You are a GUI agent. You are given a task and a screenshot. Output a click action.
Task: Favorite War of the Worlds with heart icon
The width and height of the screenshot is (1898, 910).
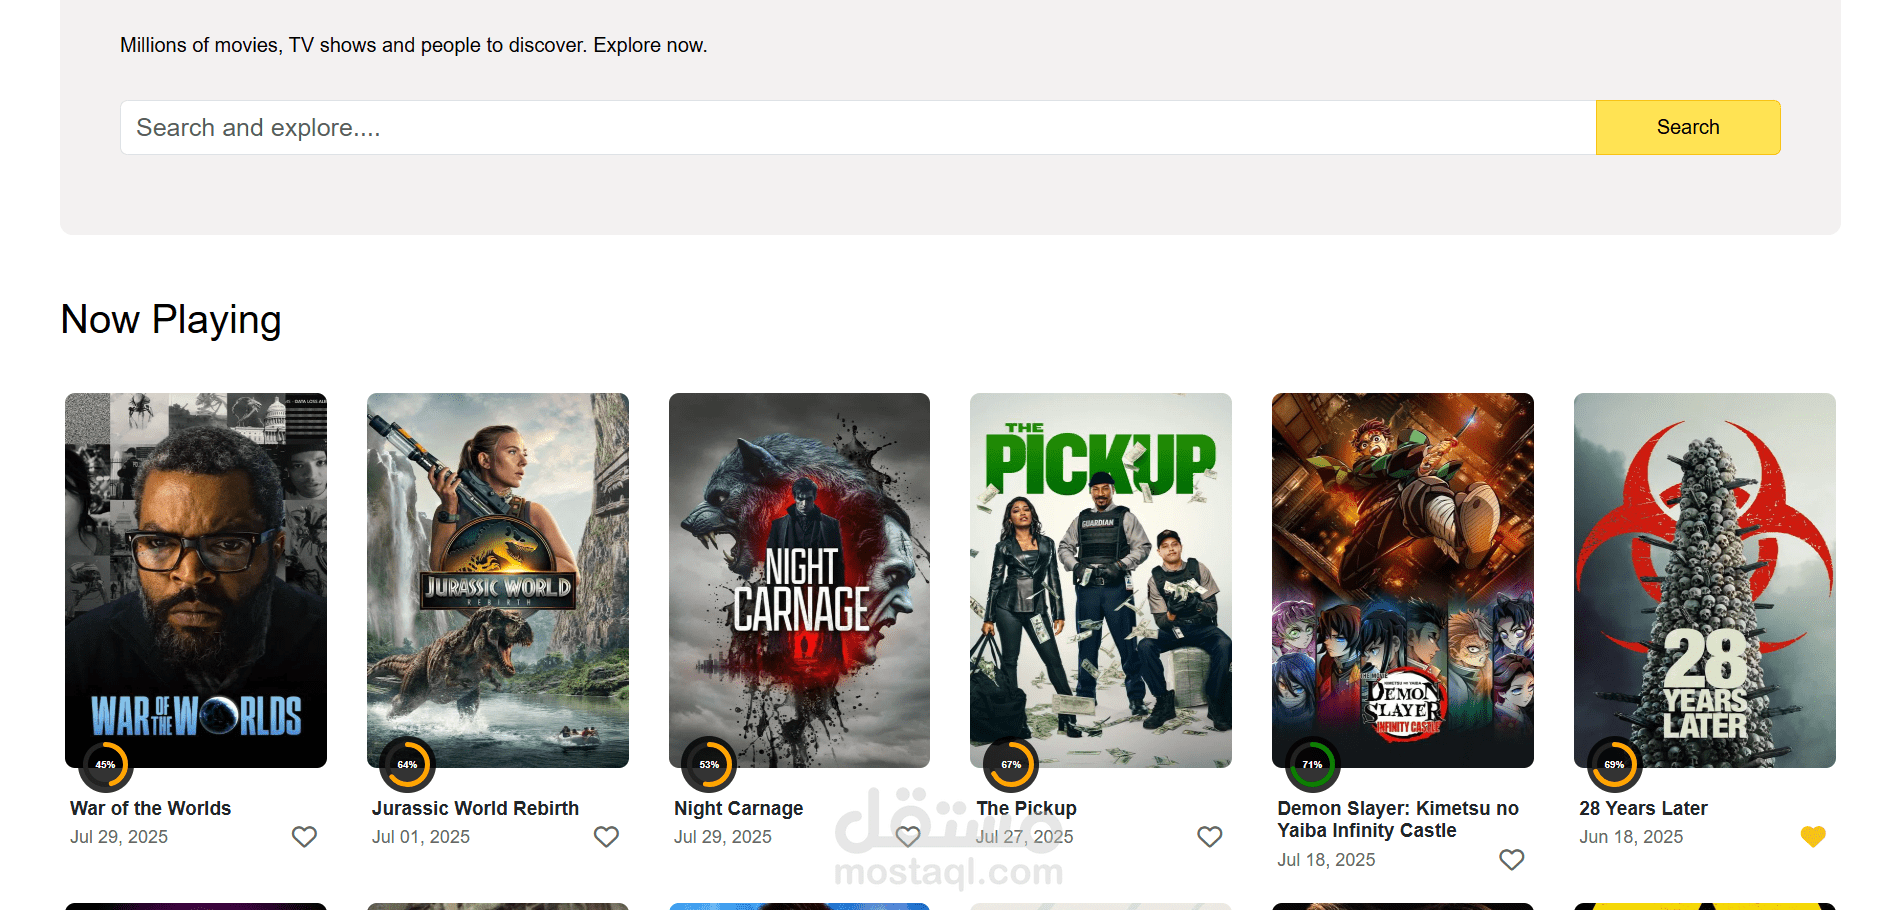tap(304, 836)
